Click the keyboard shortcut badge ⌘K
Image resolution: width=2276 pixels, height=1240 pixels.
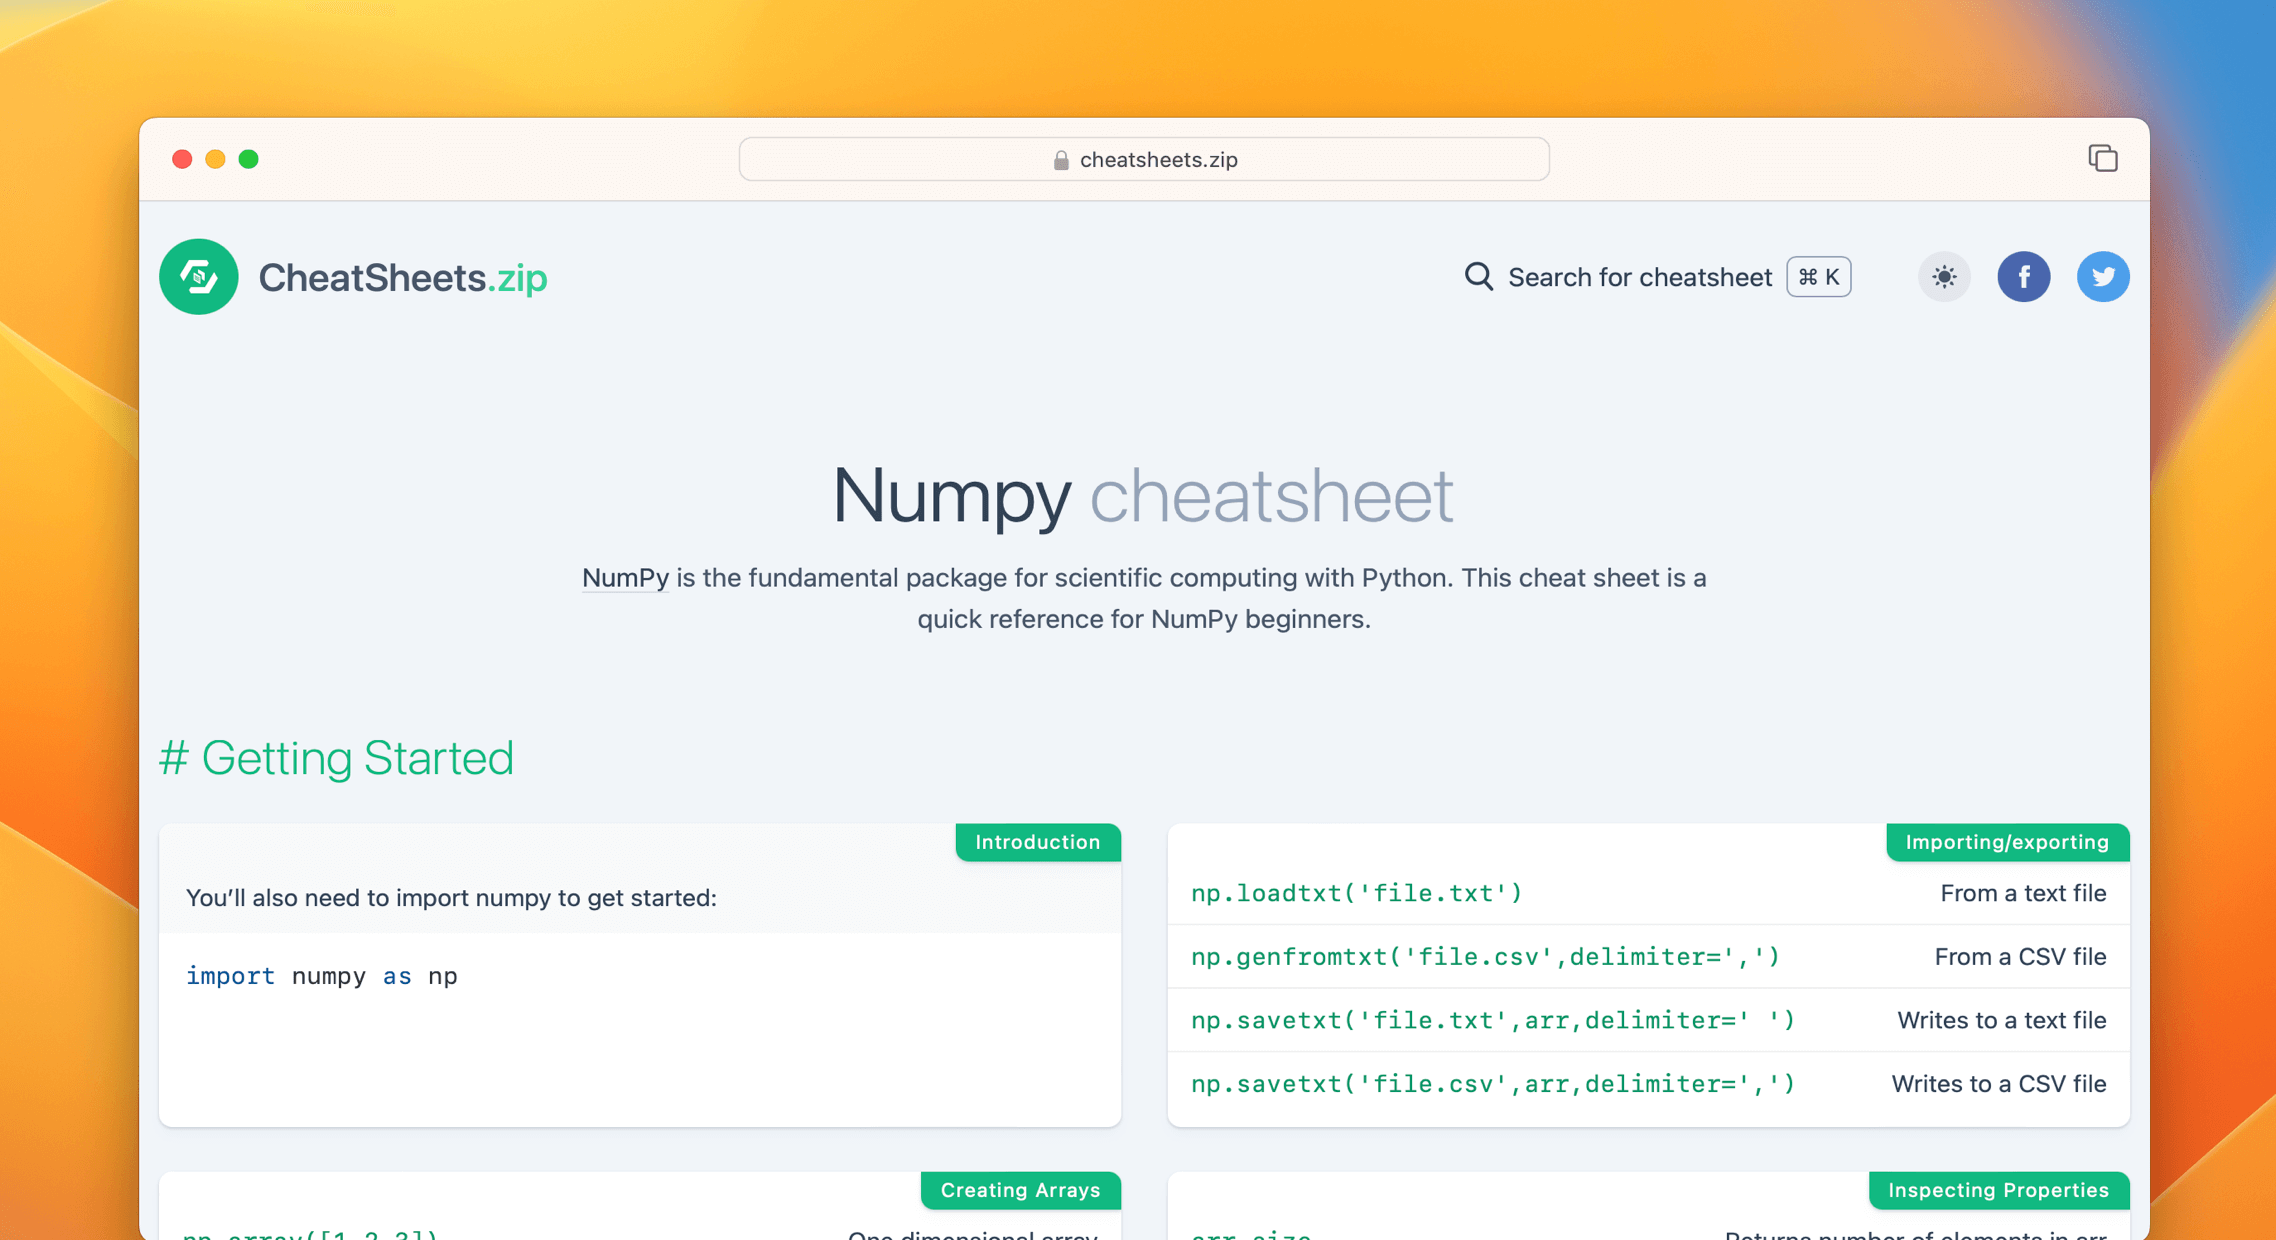1818,277
